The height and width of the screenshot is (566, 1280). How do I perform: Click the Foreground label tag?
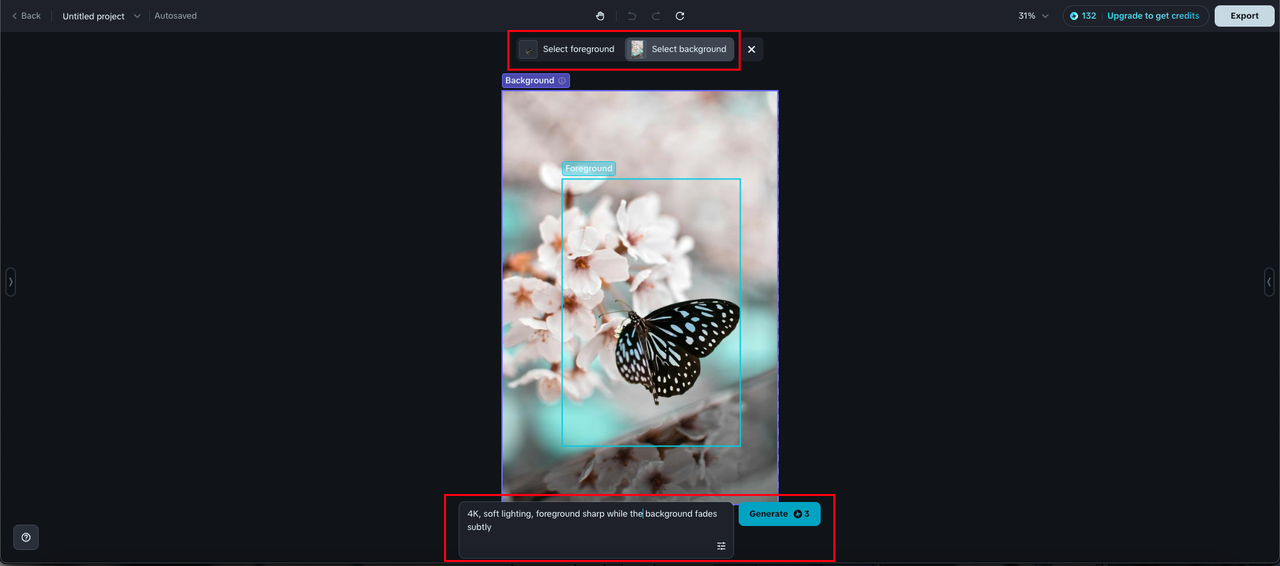[x=588, y=169]
